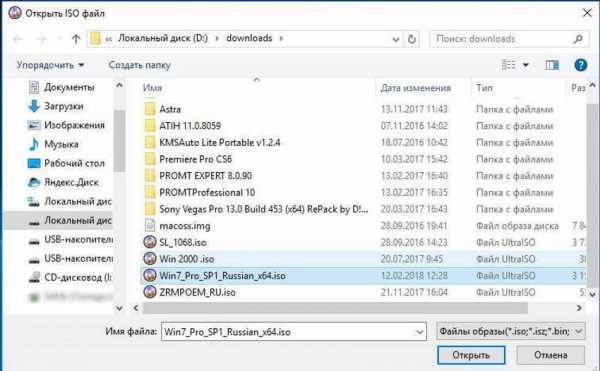This screenshot has width=600, height=371.
Task: Open Музыка in the sidebar
Action: pos(61,144)
